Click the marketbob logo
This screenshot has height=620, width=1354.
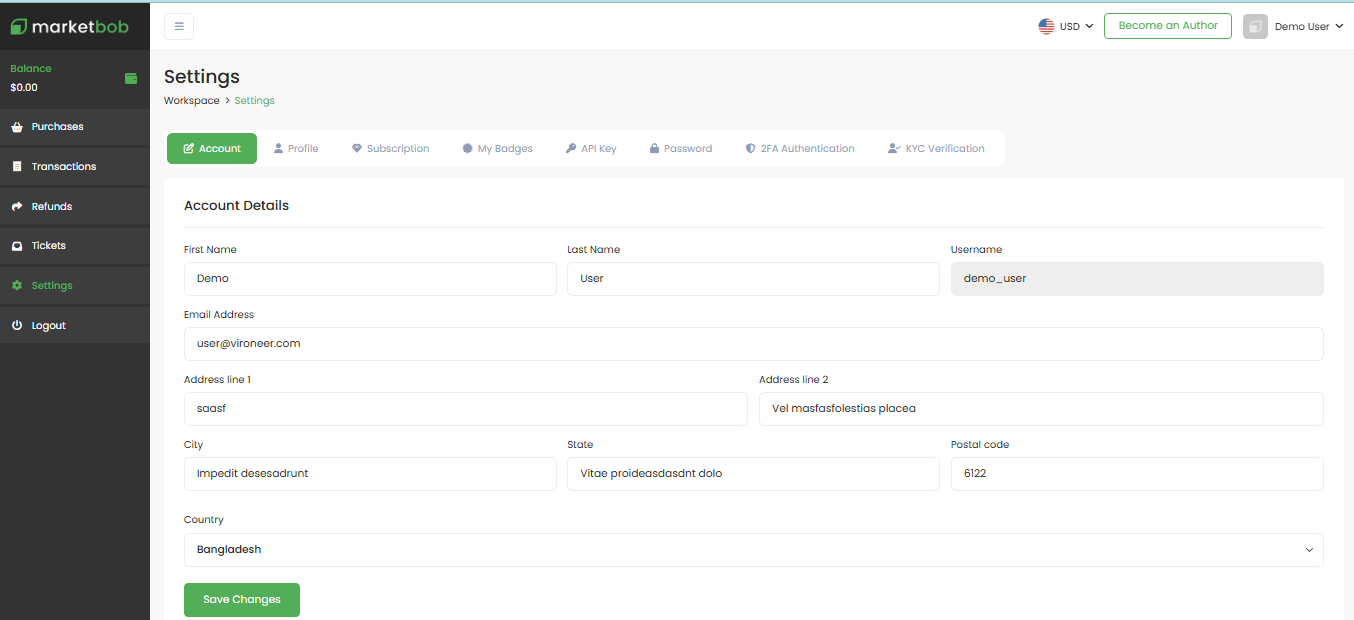(x=70, y=27)
